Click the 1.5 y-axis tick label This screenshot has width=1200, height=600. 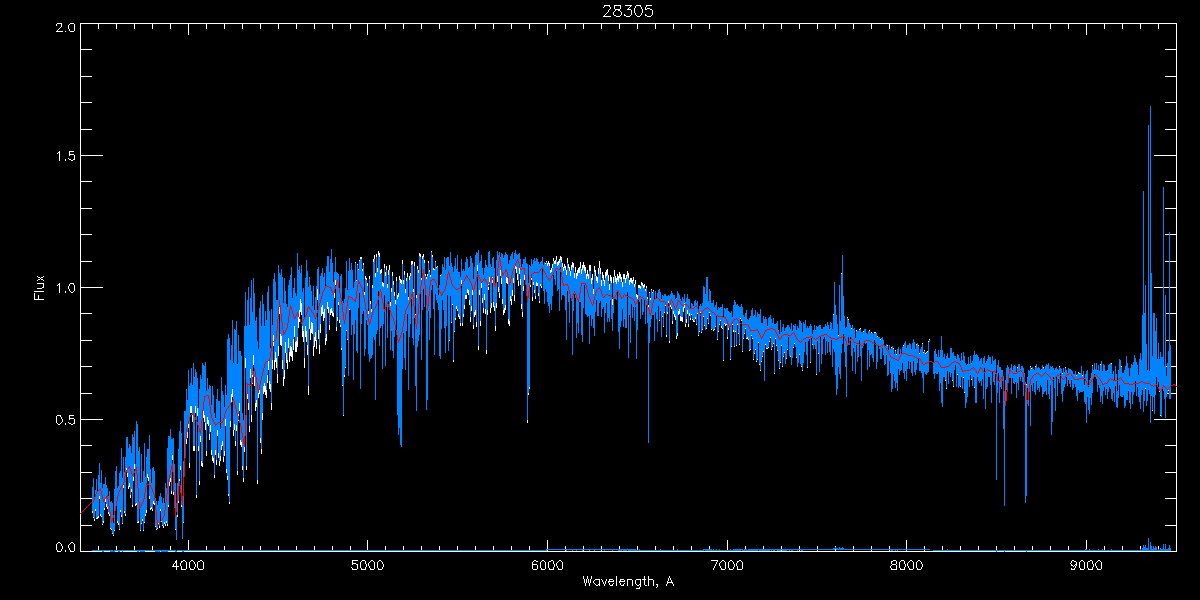click(66, 157)
